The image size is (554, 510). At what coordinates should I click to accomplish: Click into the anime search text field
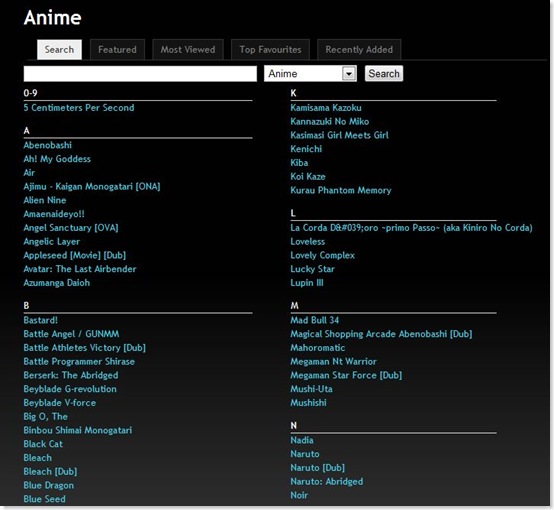(x=140, y=74)
